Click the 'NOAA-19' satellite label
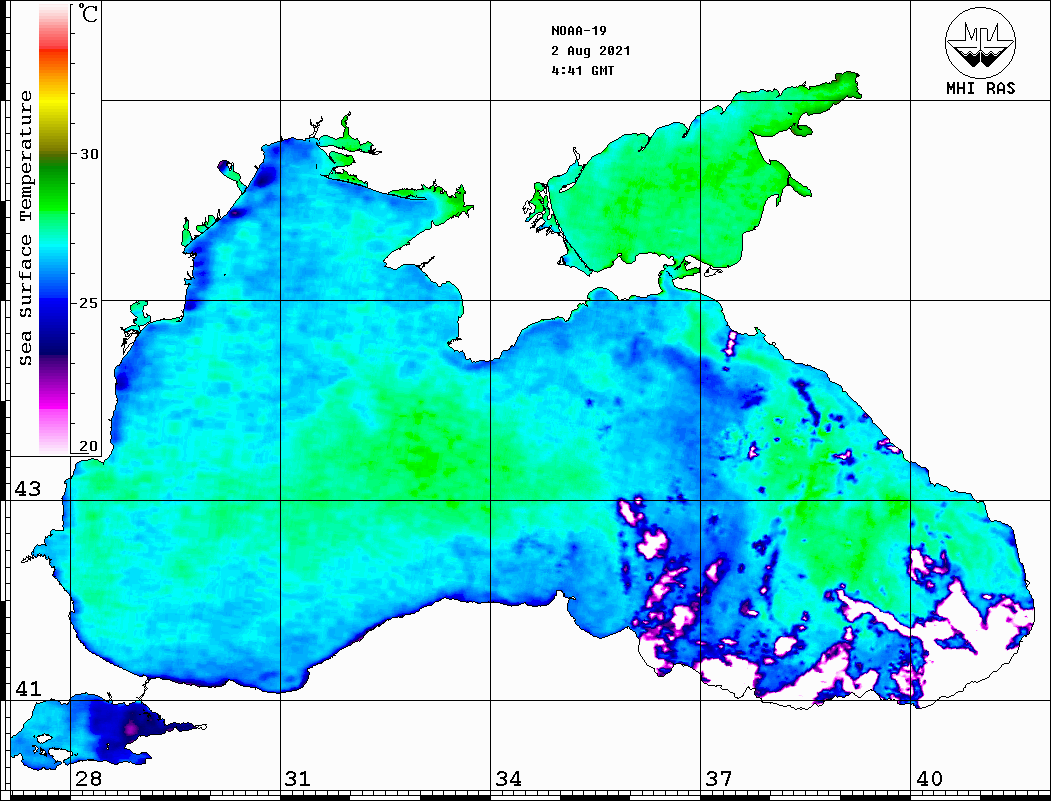The width and height of the screenshot is (1051, 801). click(x=579, y=31)
